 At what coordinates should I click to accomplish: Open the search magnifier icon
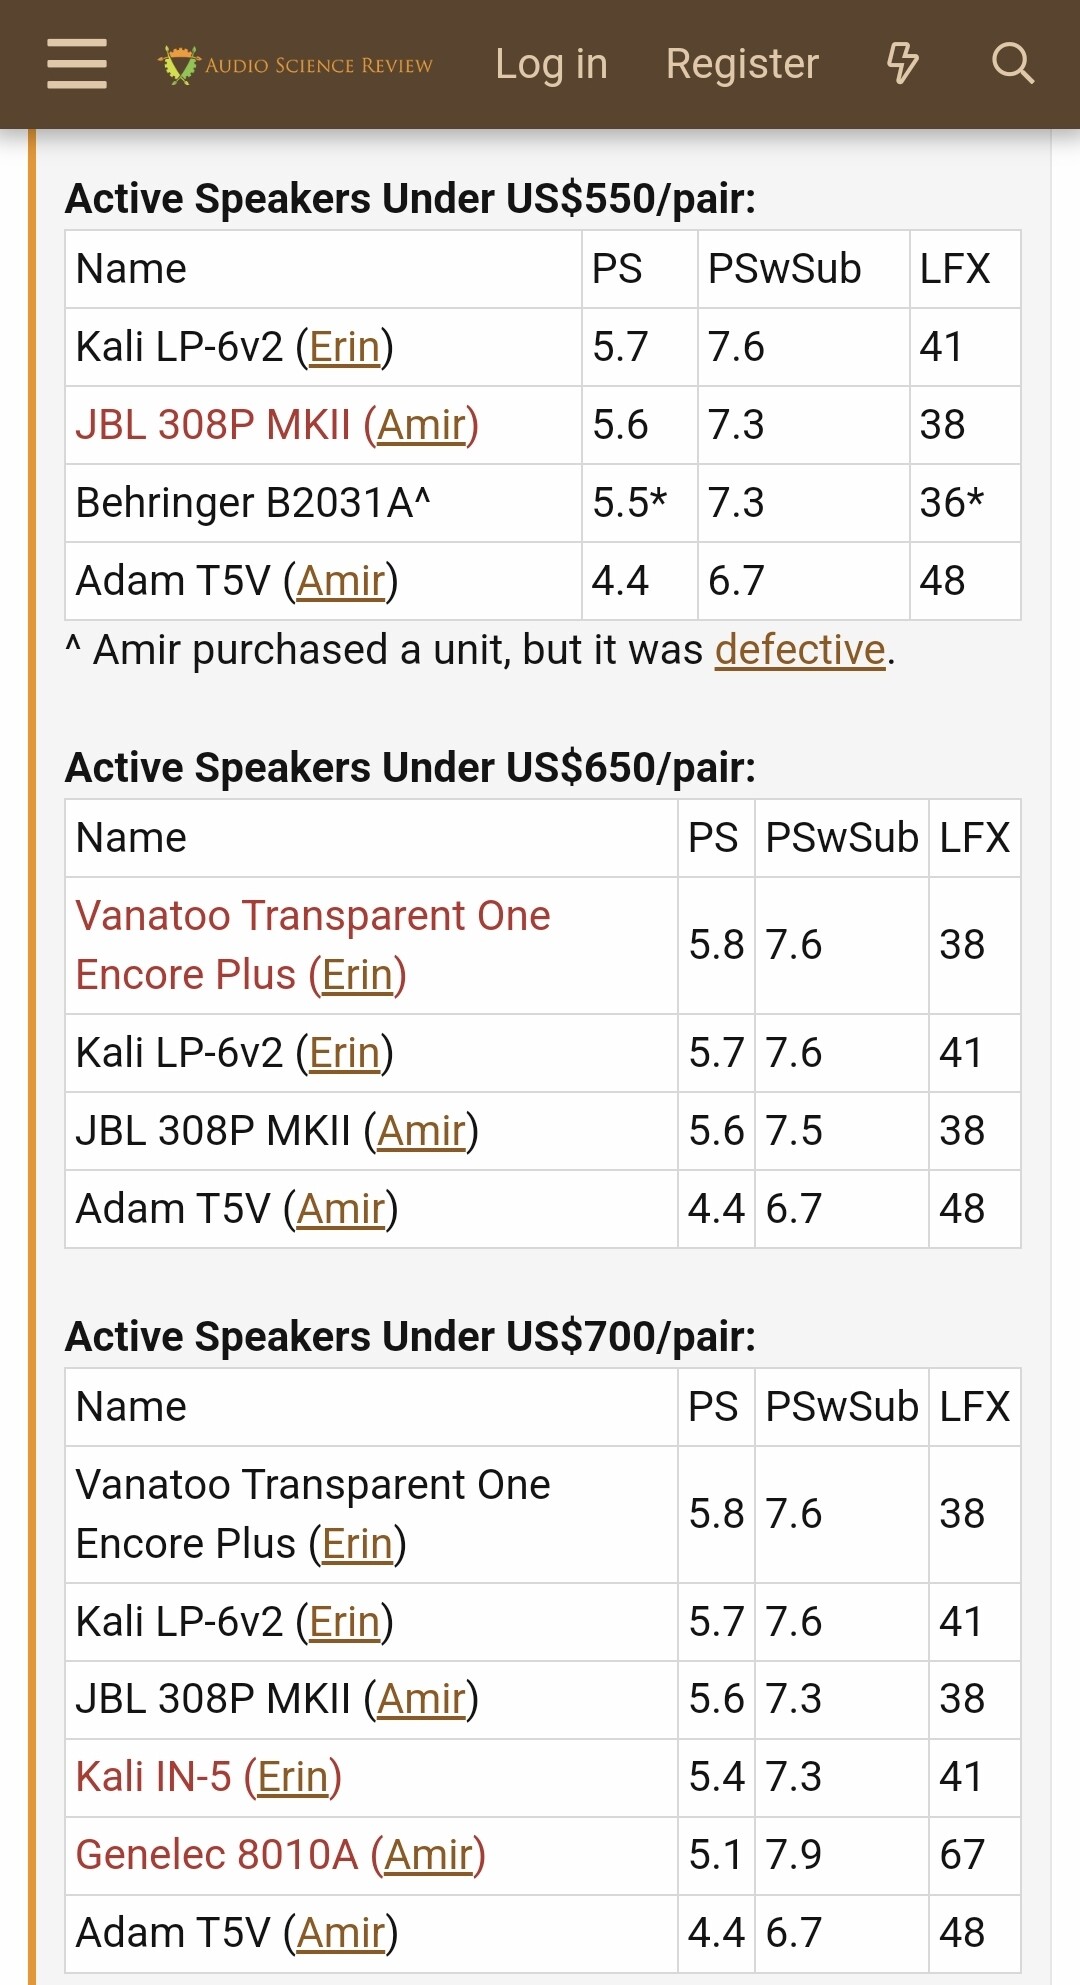coord(1012,64)
